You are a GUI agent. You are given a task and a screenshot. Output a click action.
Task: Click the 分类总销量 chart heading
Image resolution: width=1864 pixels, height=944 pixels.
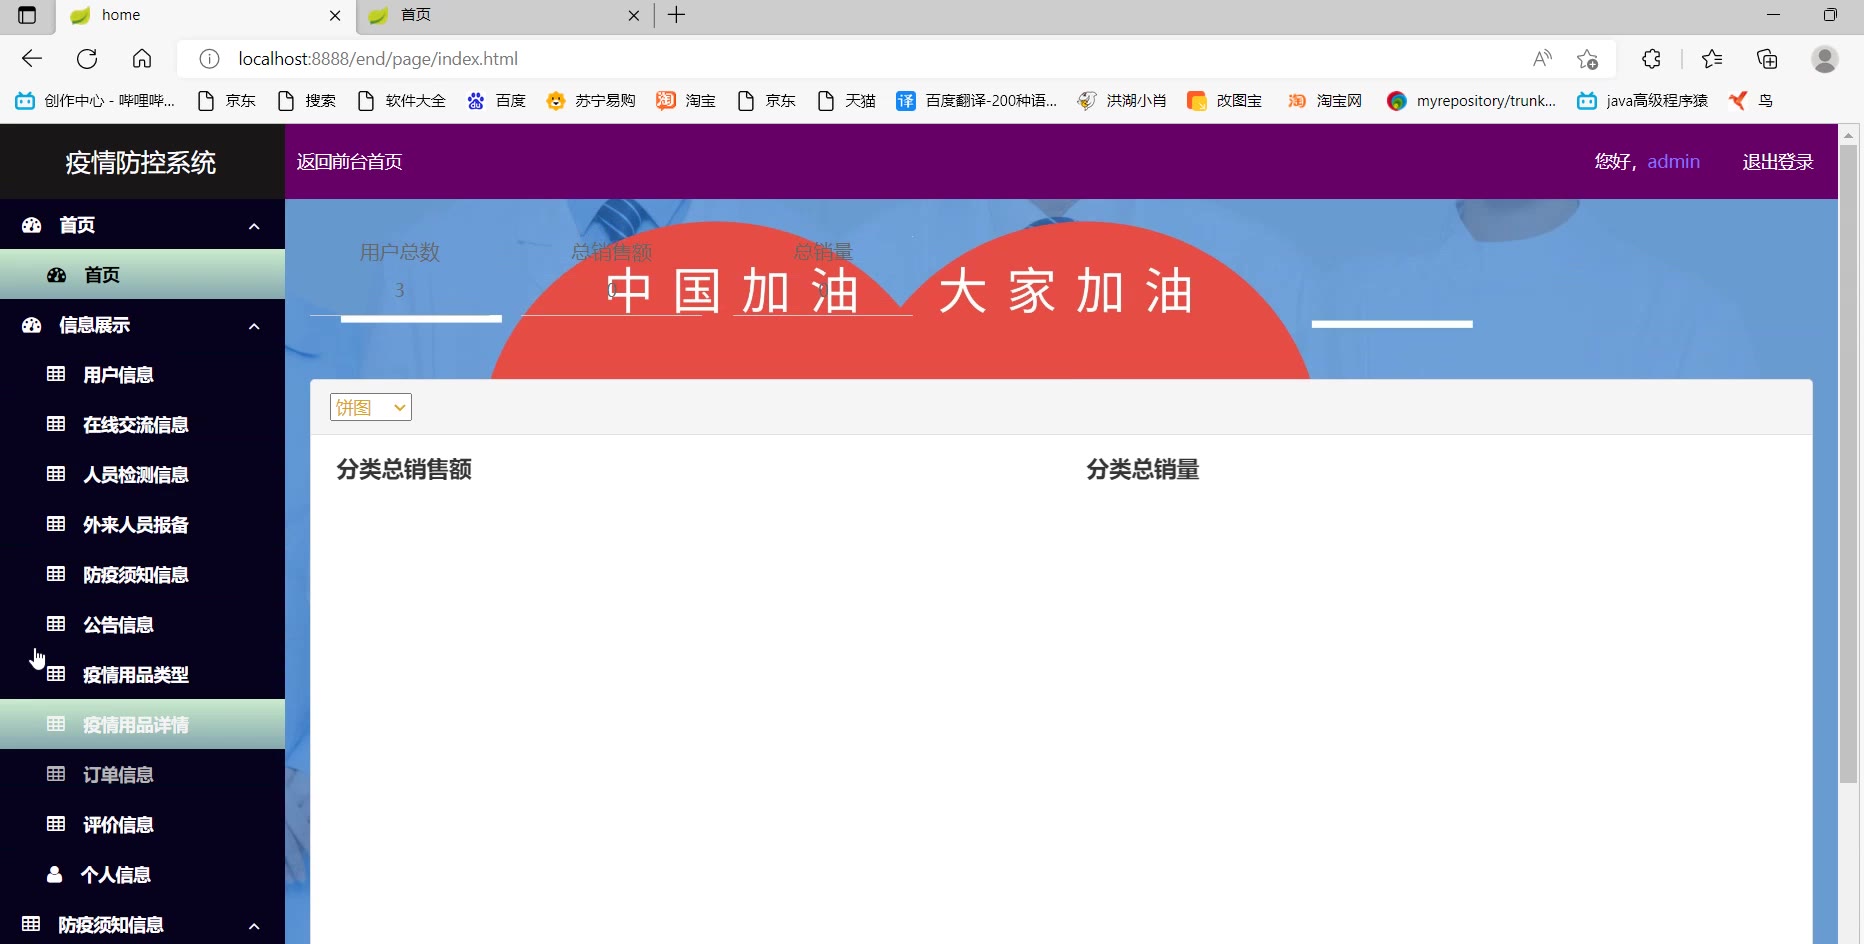(x=1143, y=469)
